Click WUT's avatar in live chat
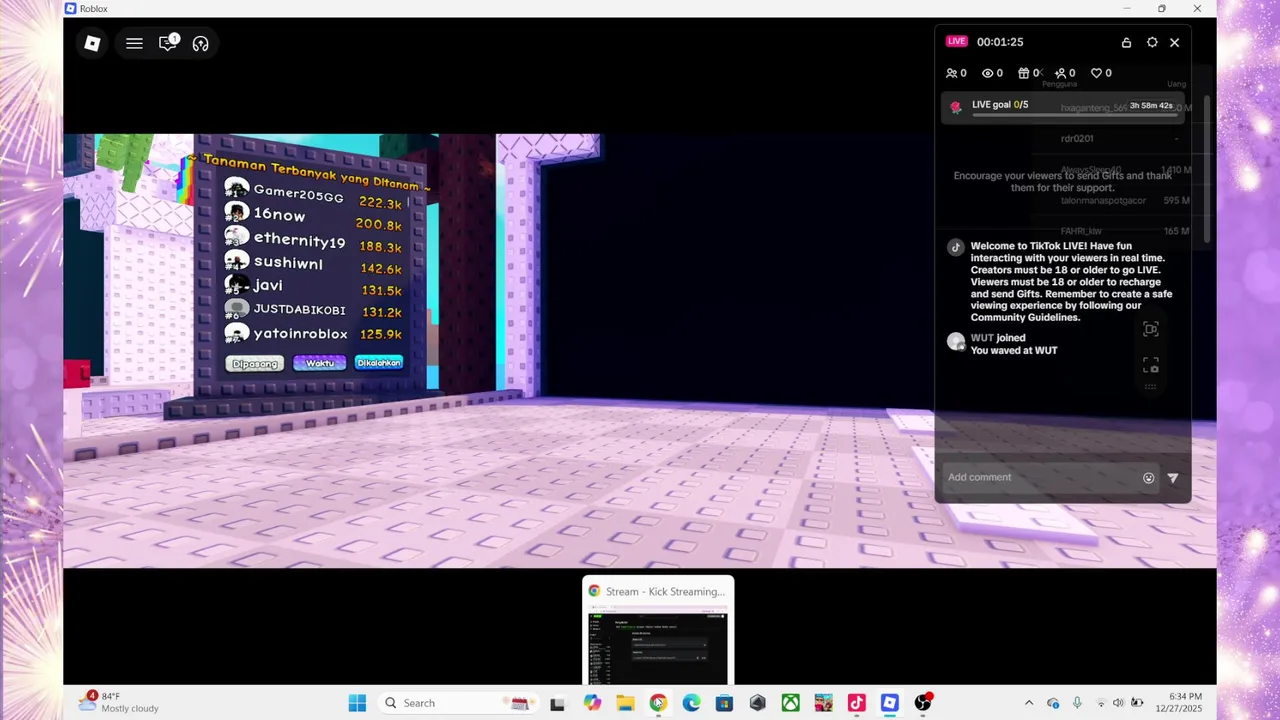1280x720 pixels. 956,342
